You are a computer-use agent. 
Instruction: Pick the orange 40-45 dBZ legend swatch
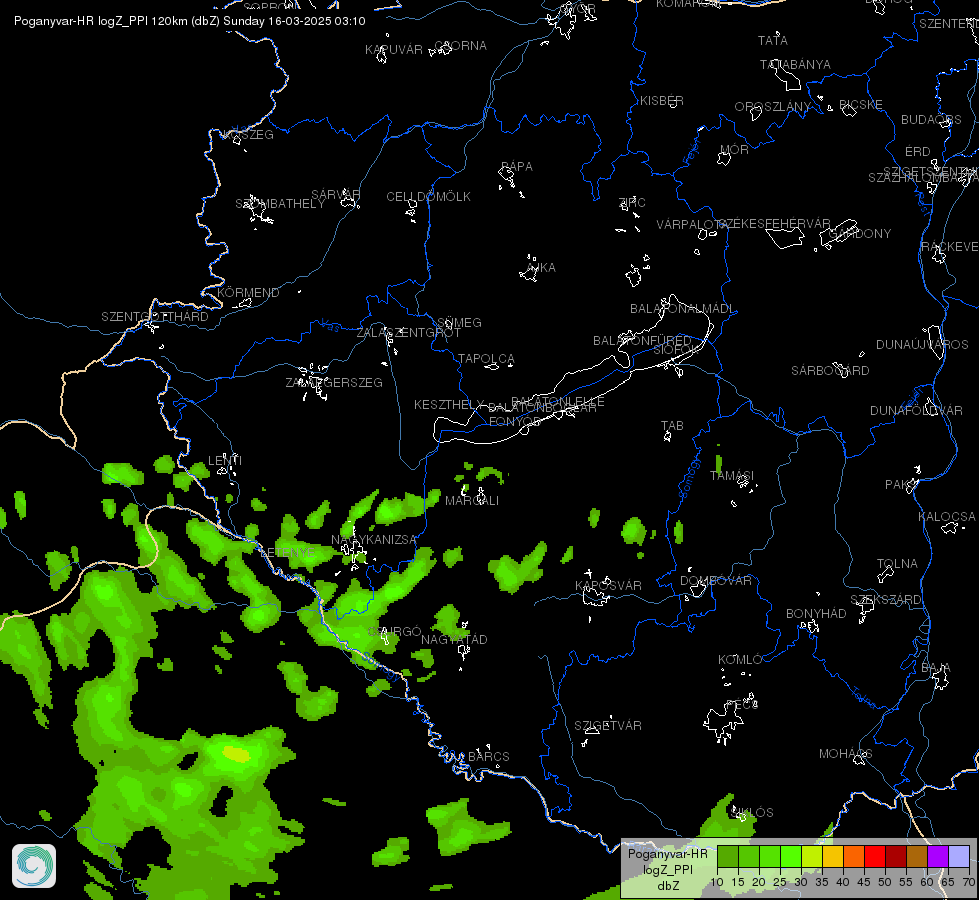(854, 856)
